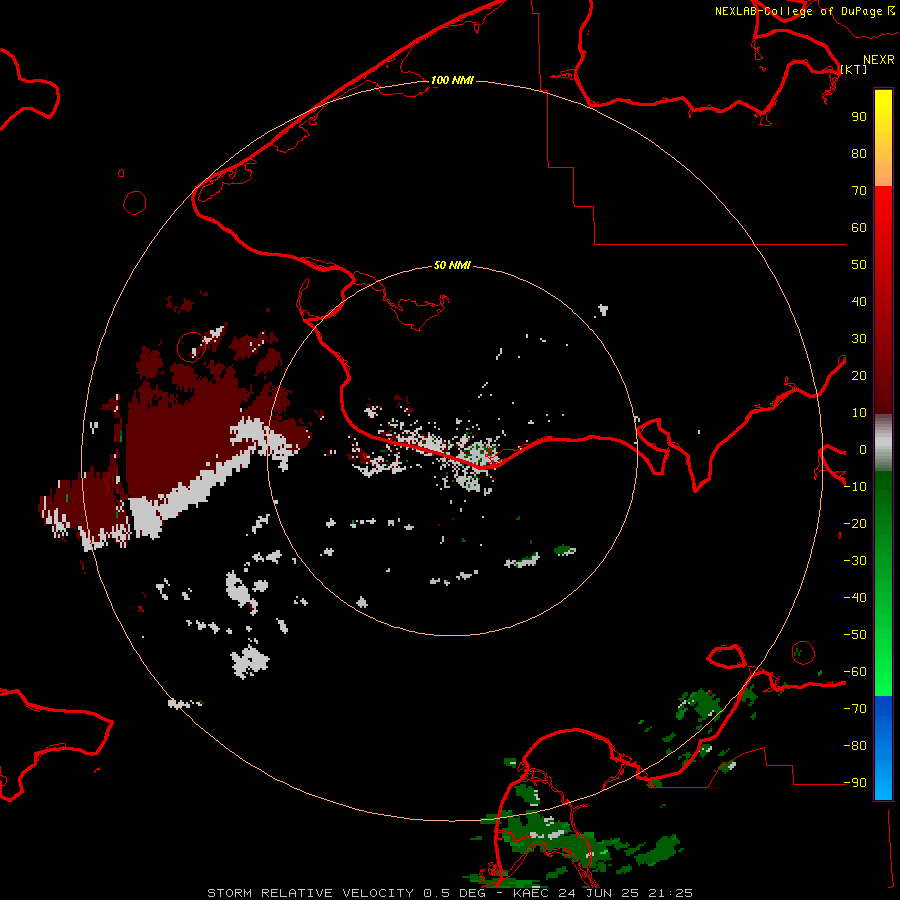The image size is (900, 900).
Task: Click the -90 value on velocity scale
Action: tap(855, 783)
